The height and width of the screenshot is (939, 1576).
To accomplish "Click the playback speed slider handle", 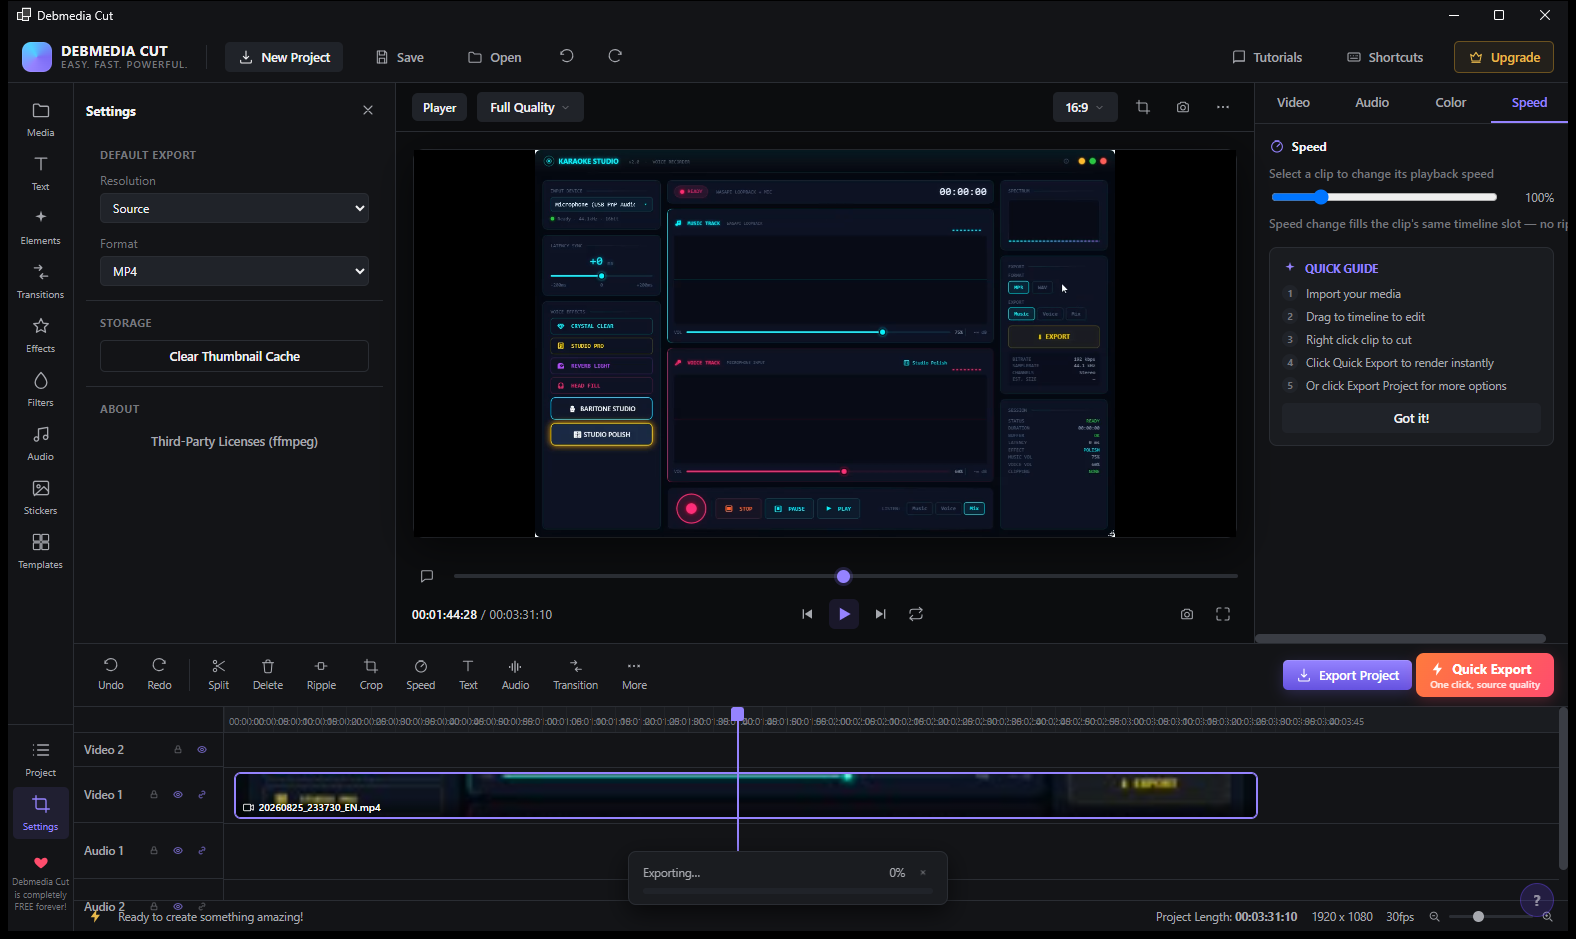I will pyautogui.click(x=1320, y=197).
